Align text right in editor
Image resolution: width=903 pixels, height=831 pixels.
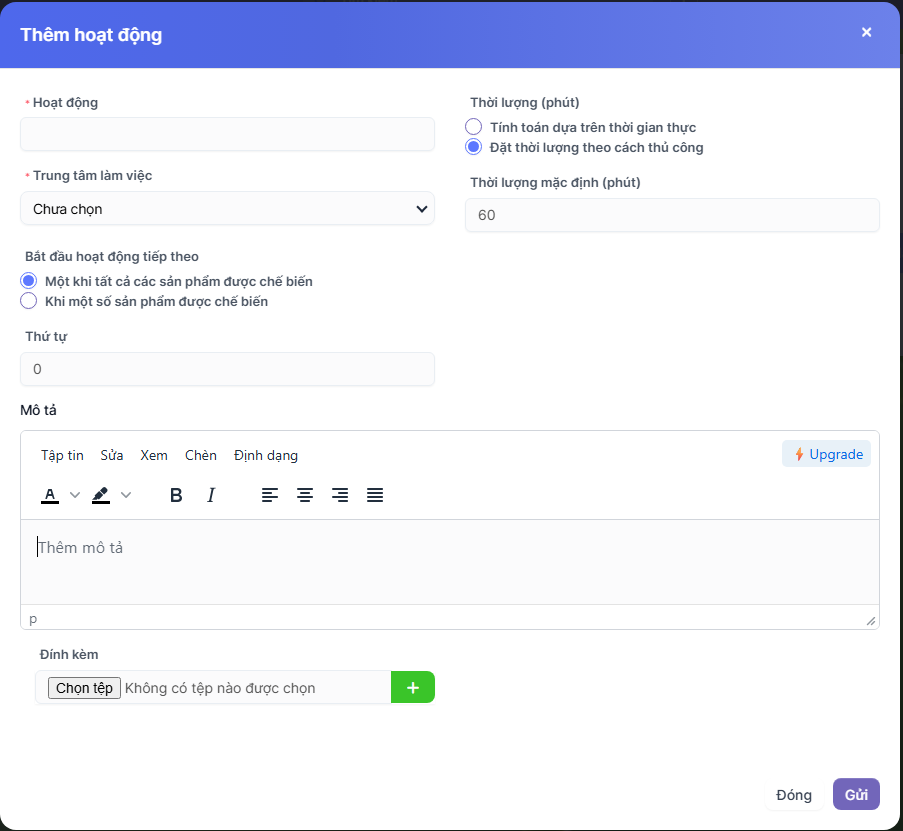click(340, 495)
